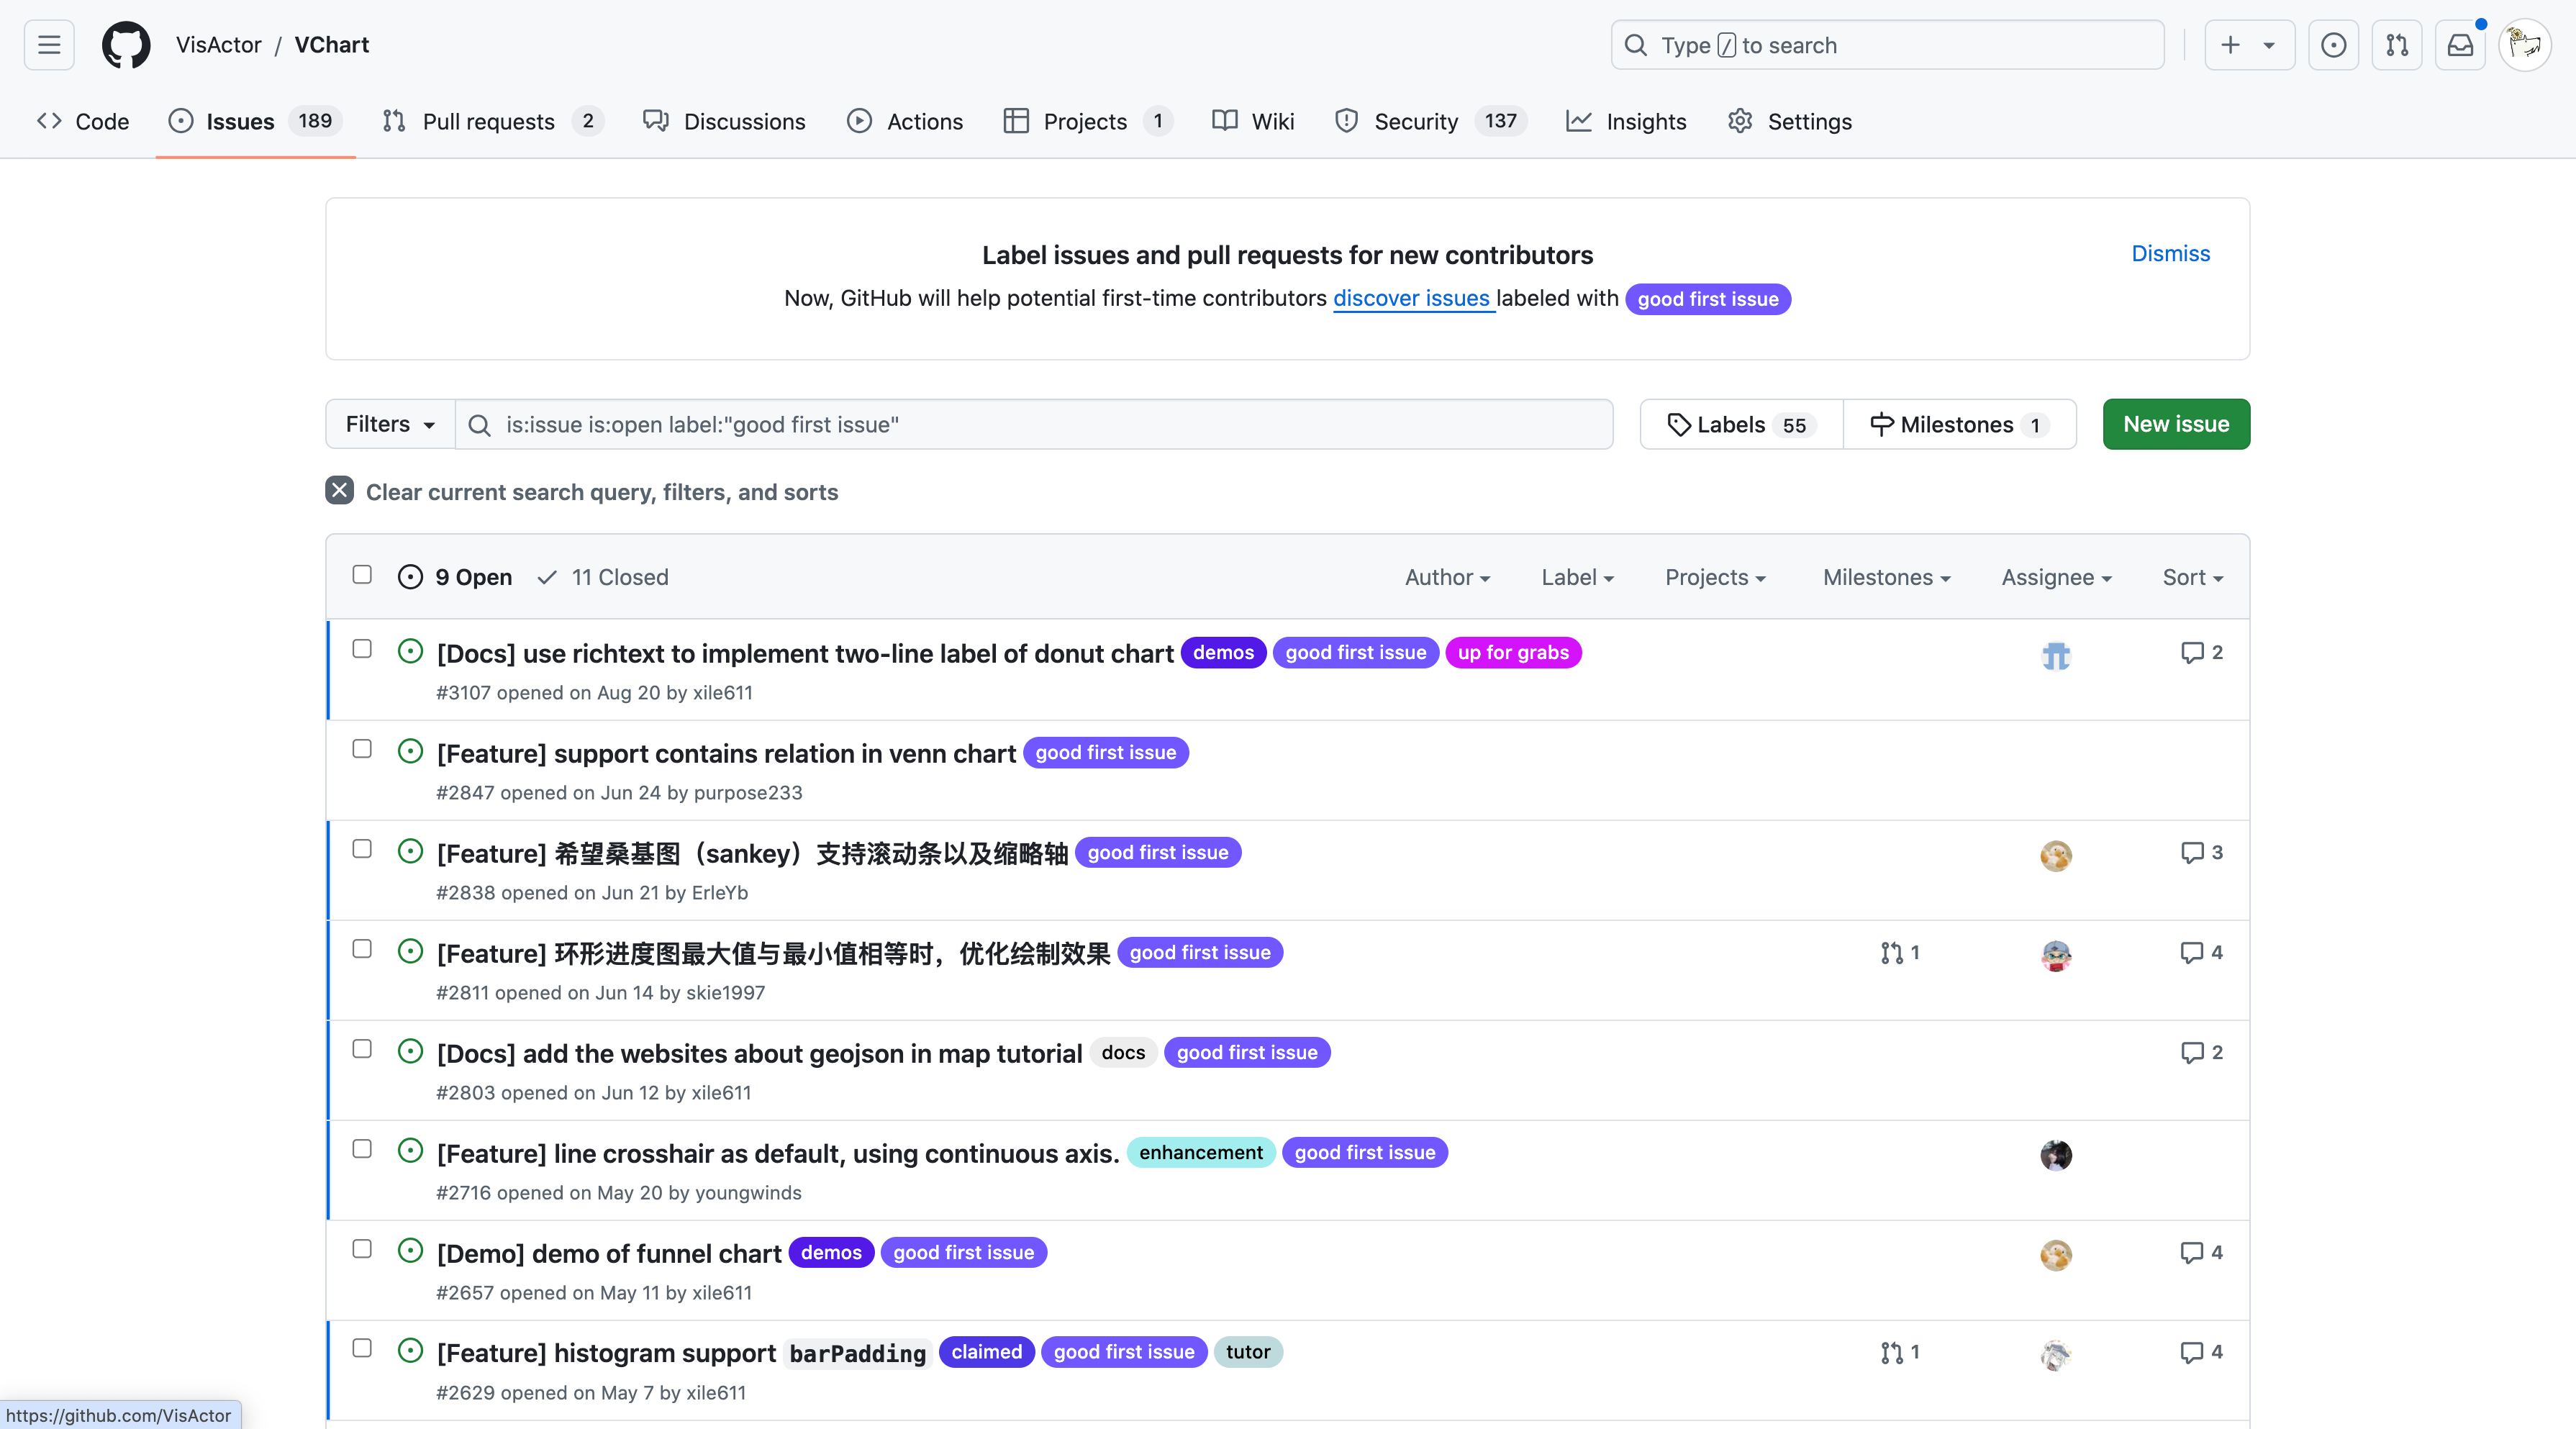Switch to the Pull requests tab
Screen dimensions: 2576x1429
488,121
